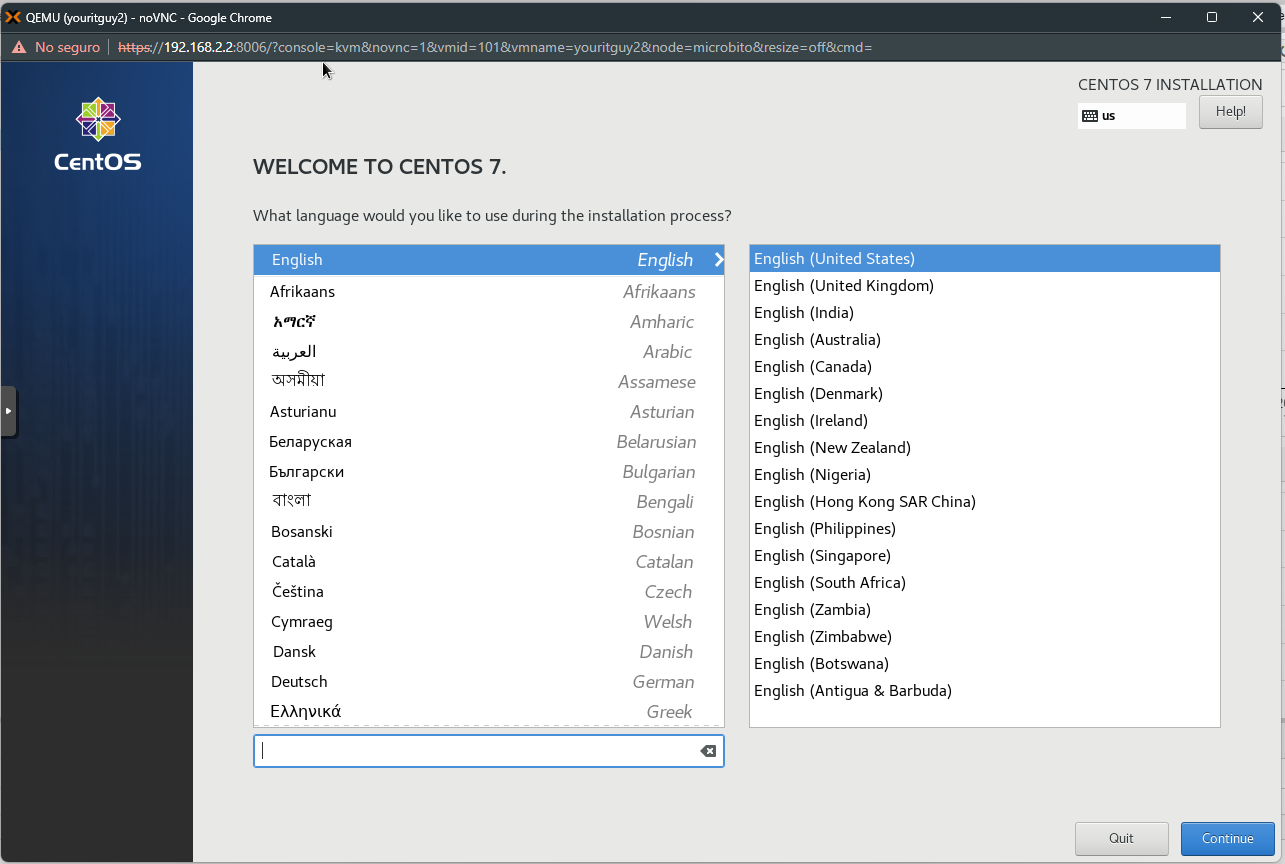Click the Quit button
Viewport: 1285px width, 864px height.
coord(1121,838)
